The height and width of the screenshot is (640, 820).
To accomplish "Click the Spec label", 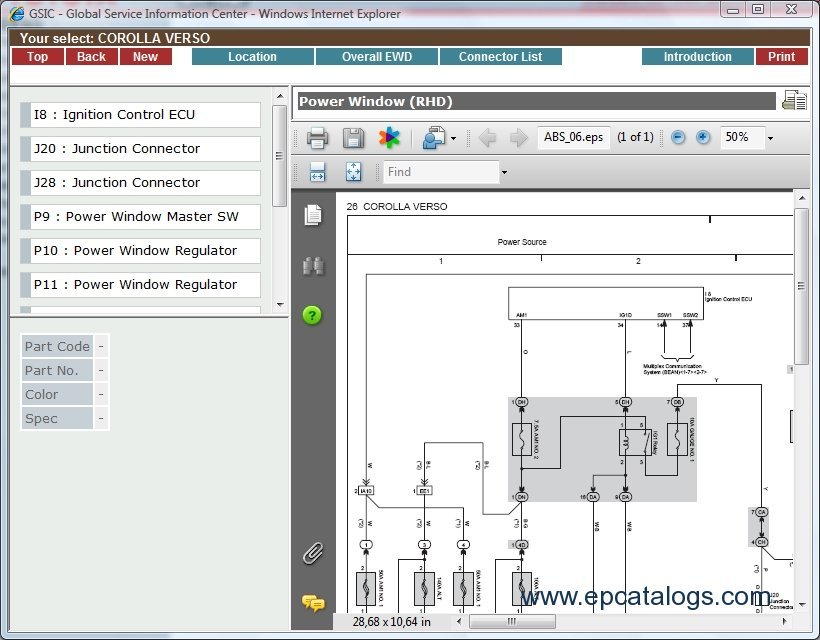I will [x=57, y=418].
